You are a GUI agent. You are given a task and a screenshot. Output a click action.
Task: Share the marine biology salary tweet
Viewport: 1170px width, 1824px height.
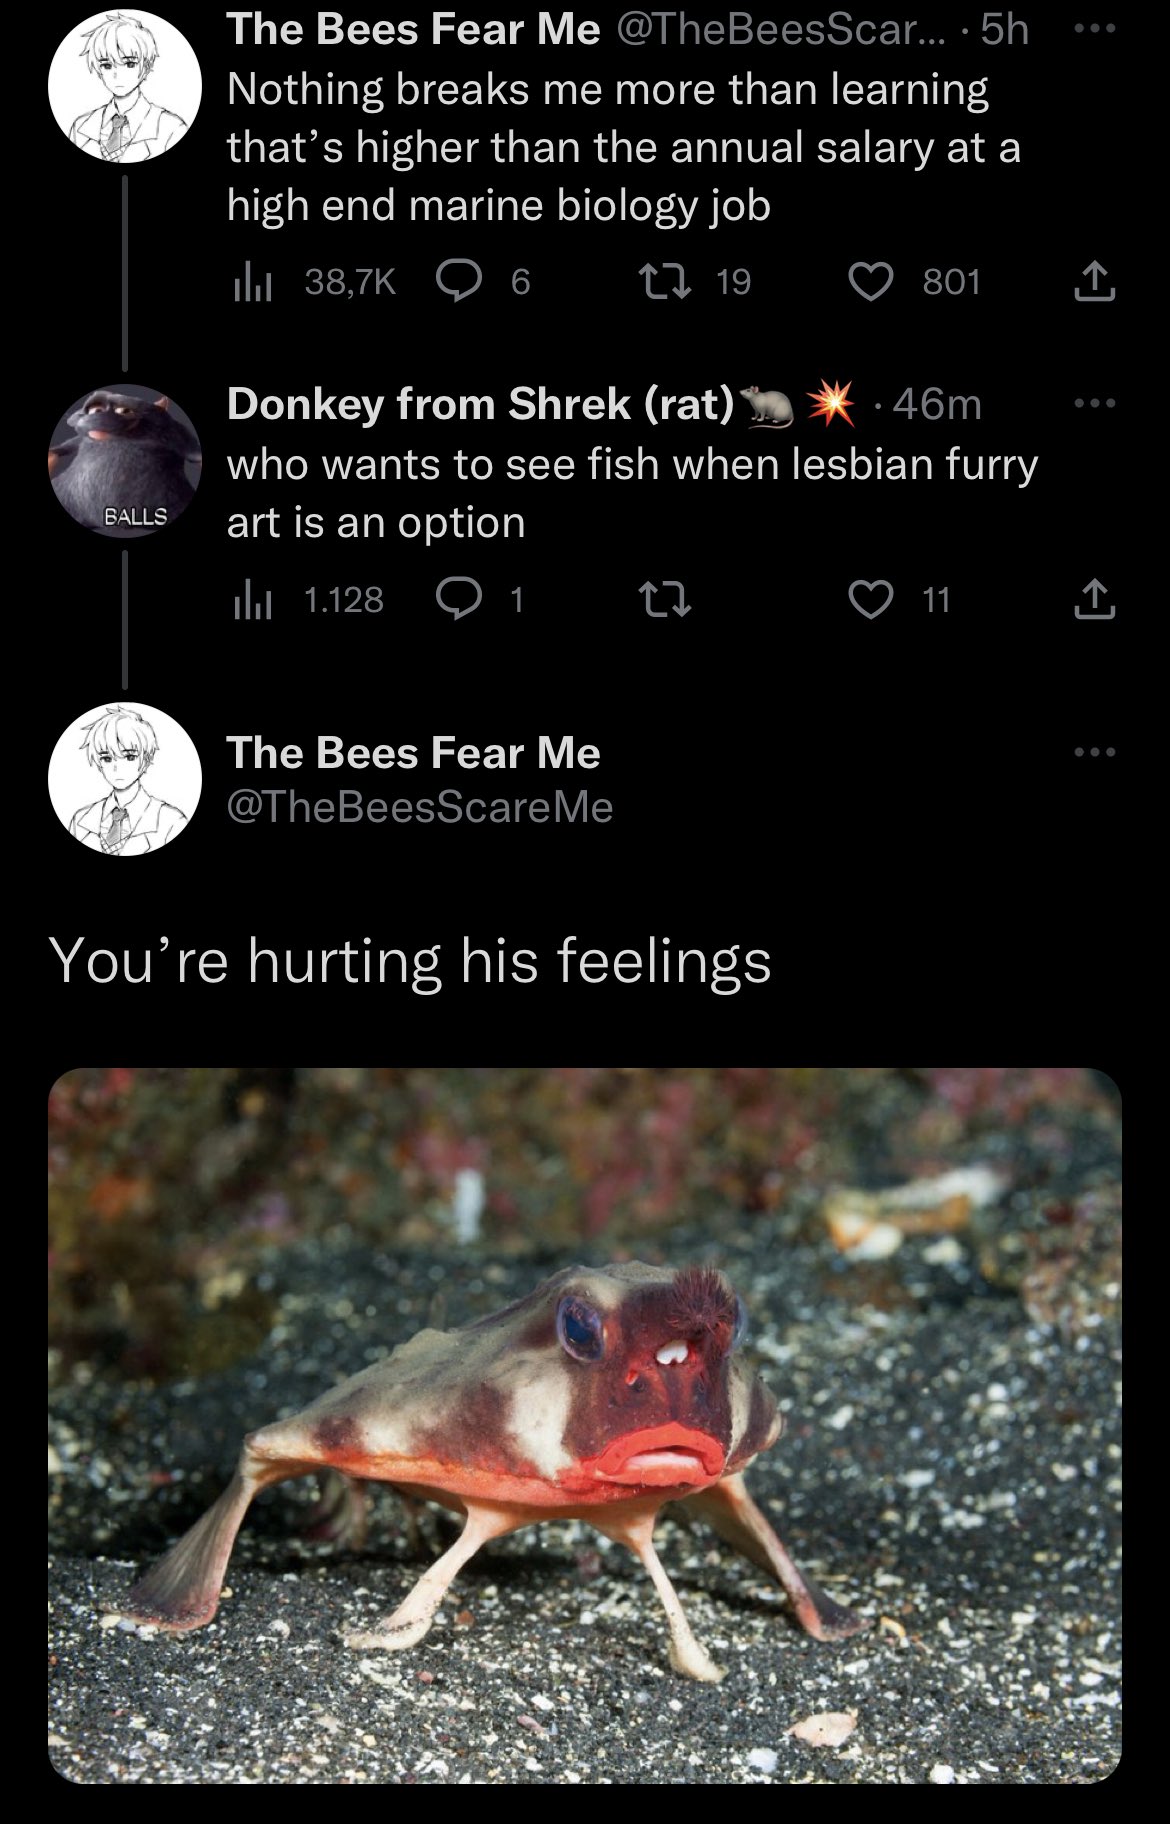[x=1094, y=282]
